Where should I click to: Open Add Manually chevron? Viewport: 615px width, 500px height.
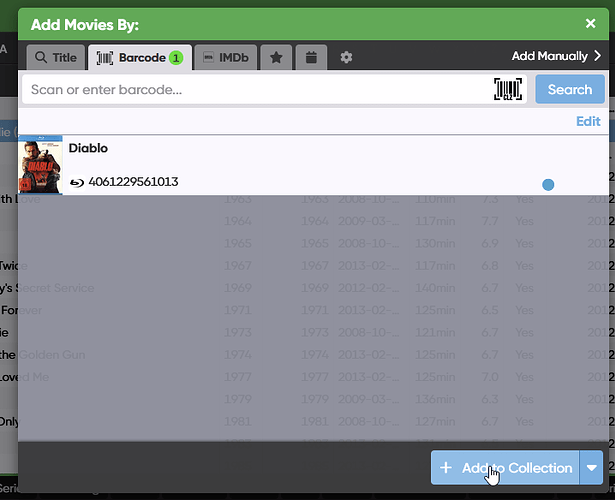[597, 56]
